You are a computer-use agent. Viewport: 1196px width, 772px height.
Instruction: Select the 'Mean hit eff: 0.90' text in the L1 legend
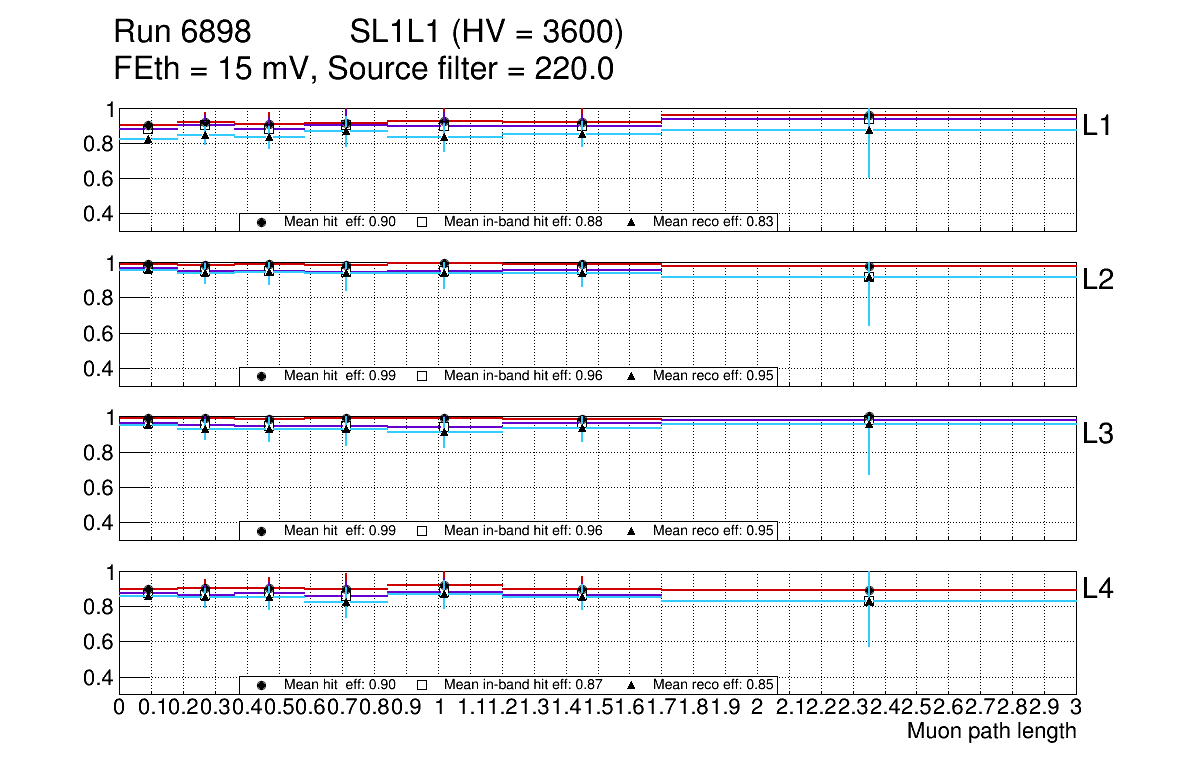(x=340, y=222)
